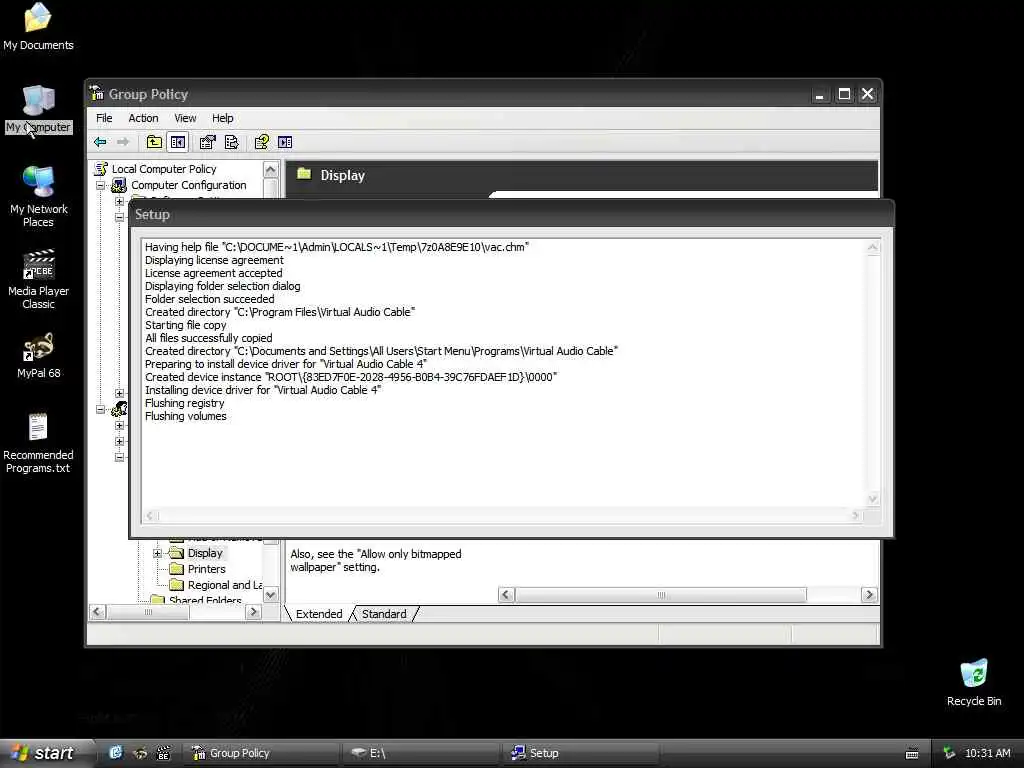Click details pane horizontal scrollbar thumb
This screenshot has height=768, width=1024.
661,595
